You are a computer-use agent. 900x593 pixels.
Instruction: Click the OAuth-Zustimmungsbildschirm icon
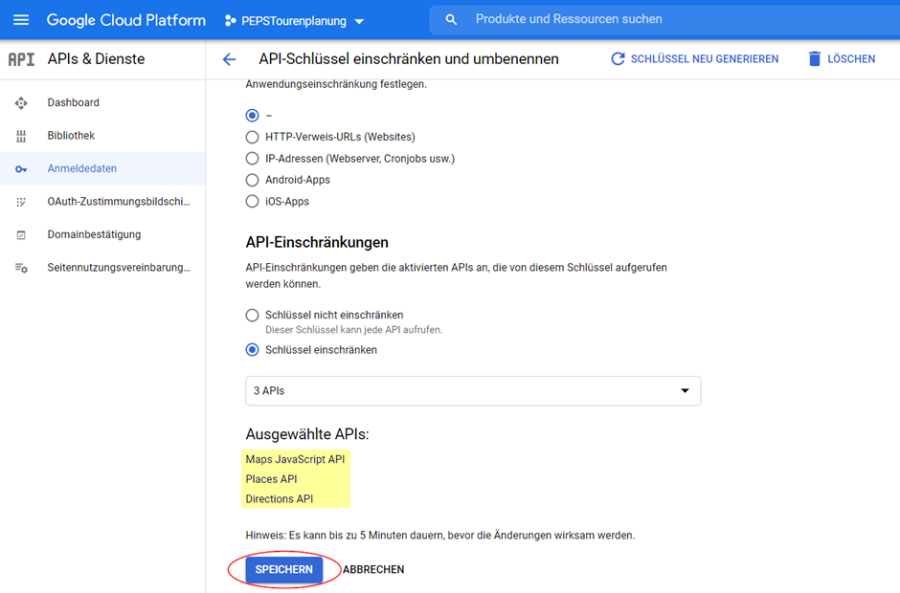[21, 202]
